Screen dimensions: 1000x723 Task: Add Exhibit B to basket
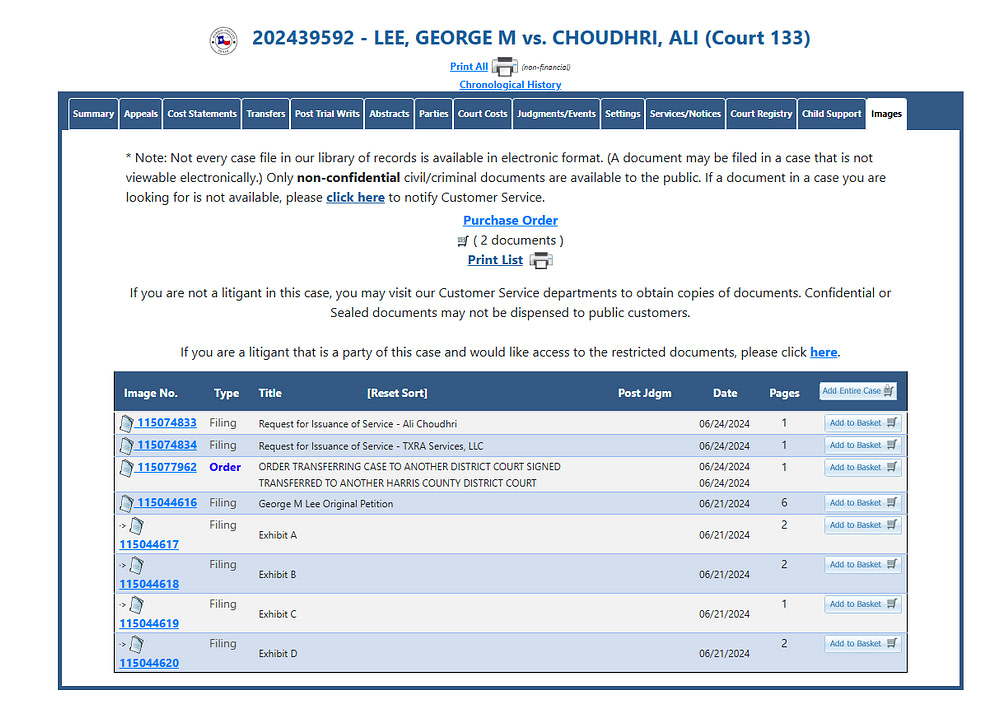[863, 565]
